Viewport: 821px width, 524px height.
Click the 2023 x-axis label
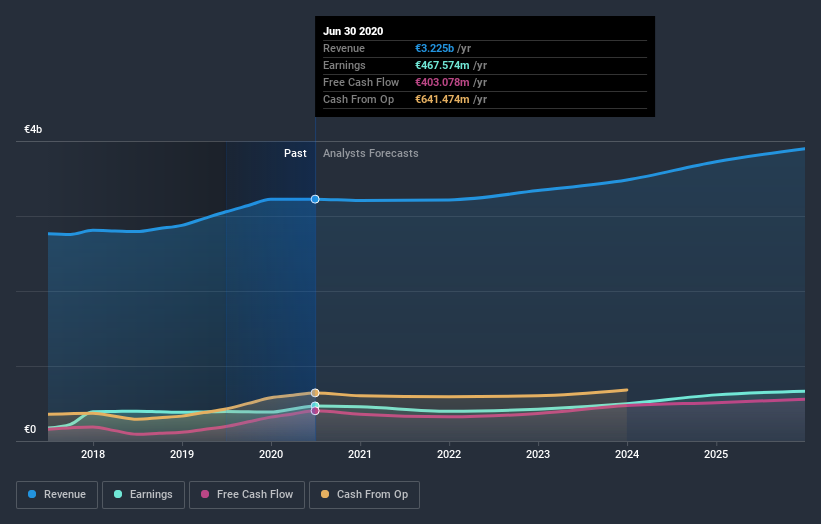tap(538, 454)
